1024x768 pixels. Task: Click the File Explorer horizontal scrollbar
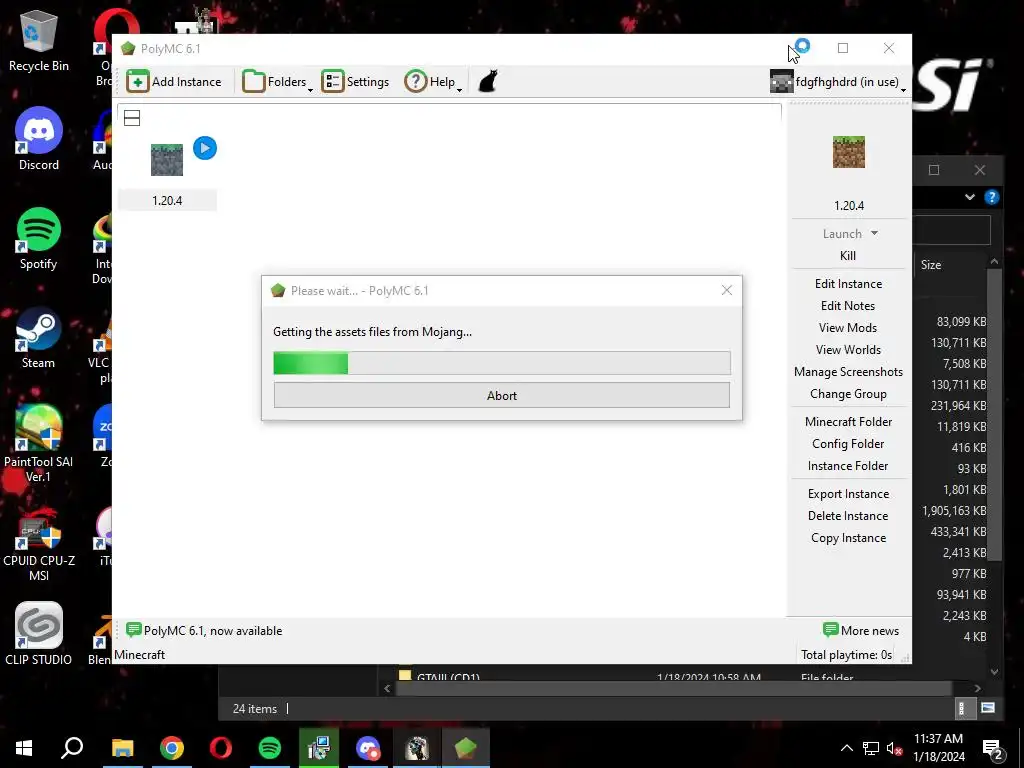point(673,688)
